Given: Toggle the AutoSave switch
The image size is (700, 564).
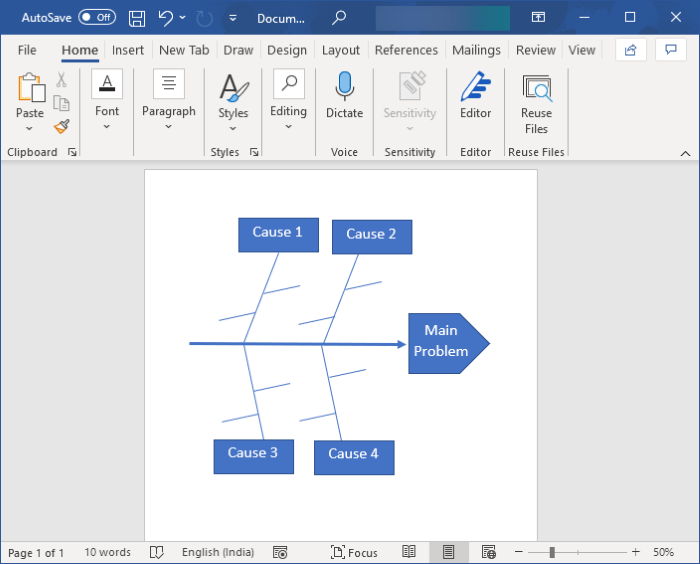Looking at the screenshot, I should click(x=97, y=18).
